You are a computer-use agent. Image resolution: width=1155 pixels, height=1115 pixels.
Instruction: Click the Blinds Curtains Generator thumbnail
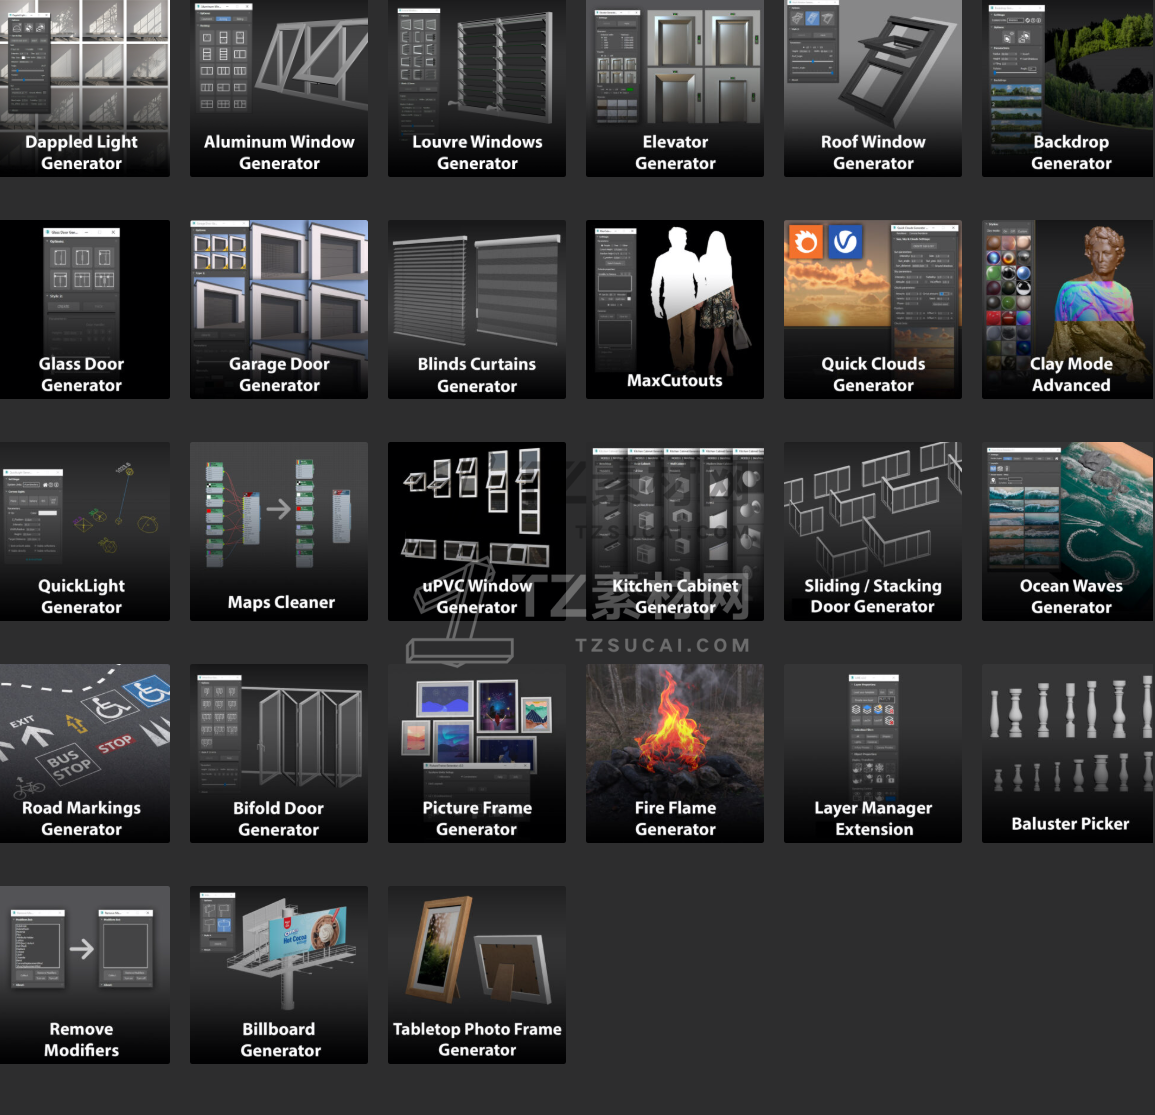[x=477, y=309]
